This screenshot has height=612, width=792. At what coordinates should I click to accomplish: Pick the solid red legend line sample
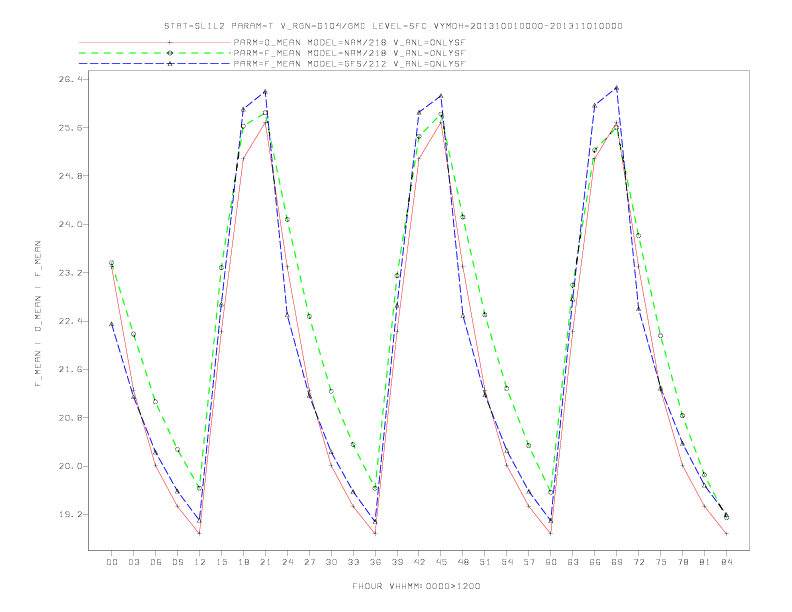point(155,42)
